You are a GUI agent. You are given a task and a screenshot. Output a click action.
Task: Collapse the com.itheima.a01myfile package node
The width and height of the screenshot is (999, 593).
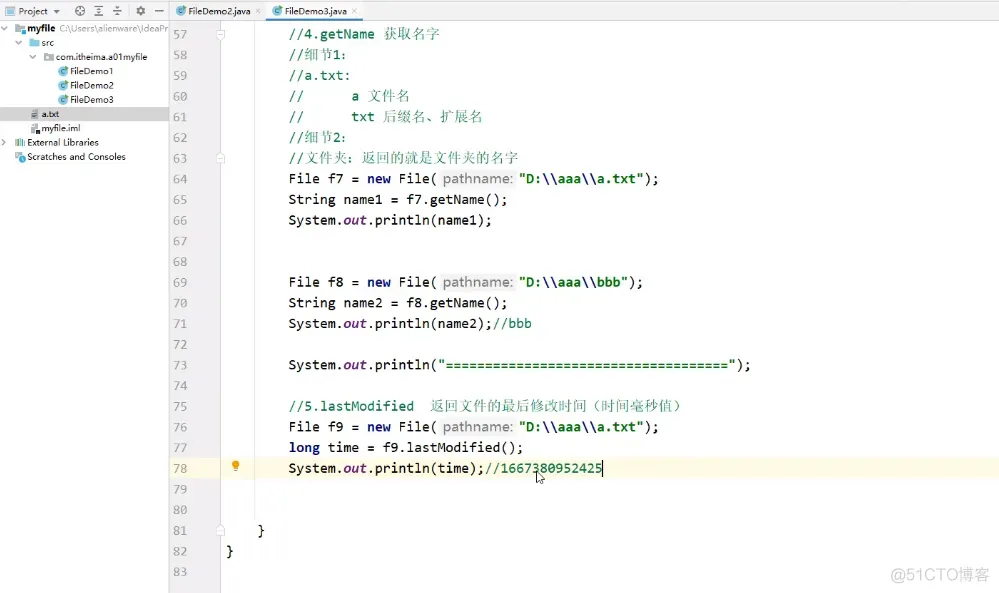pyautogui.click(x=32, y=57)
